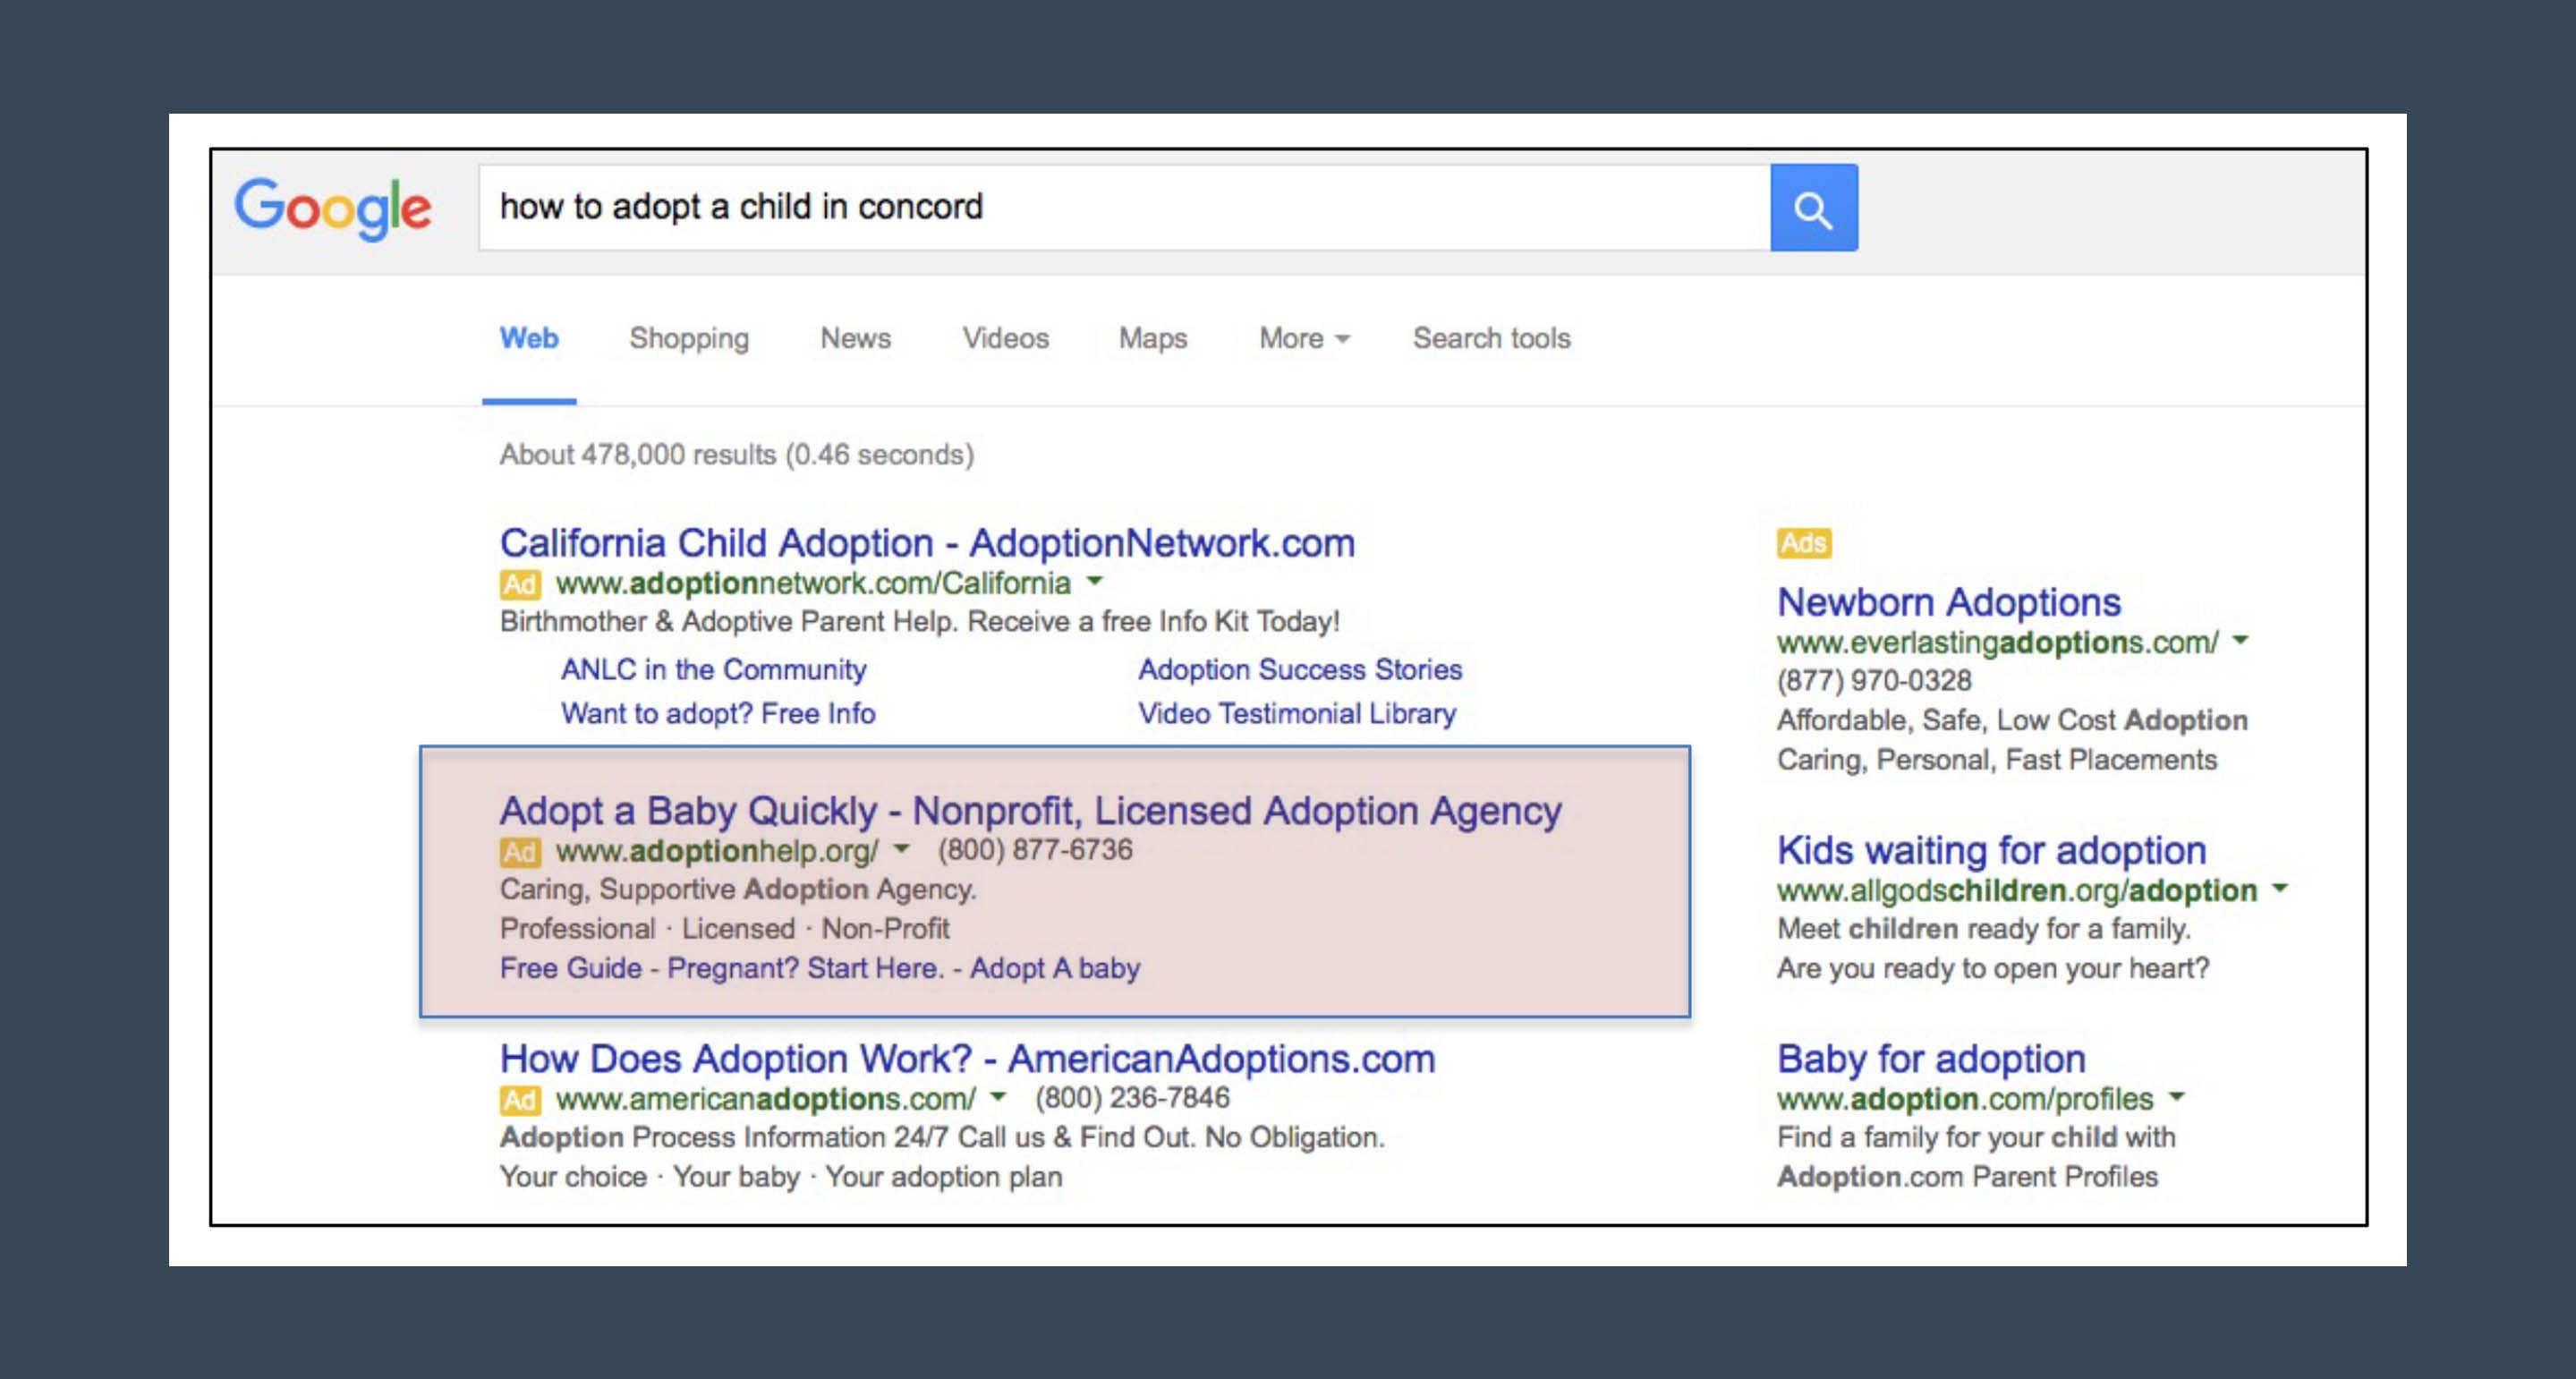
Task: Expand arrow next to allgodschildren.org/adoption URL
Action: tap(2280, 887)
